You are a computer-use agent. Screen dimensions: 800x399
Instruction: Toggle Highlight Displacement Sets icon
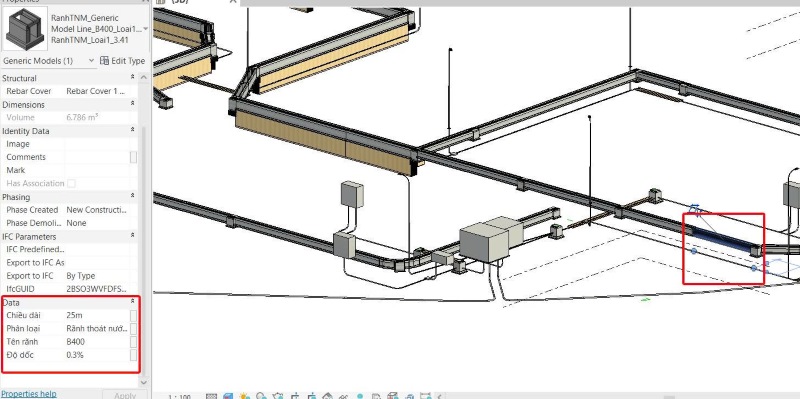[410, 396]
